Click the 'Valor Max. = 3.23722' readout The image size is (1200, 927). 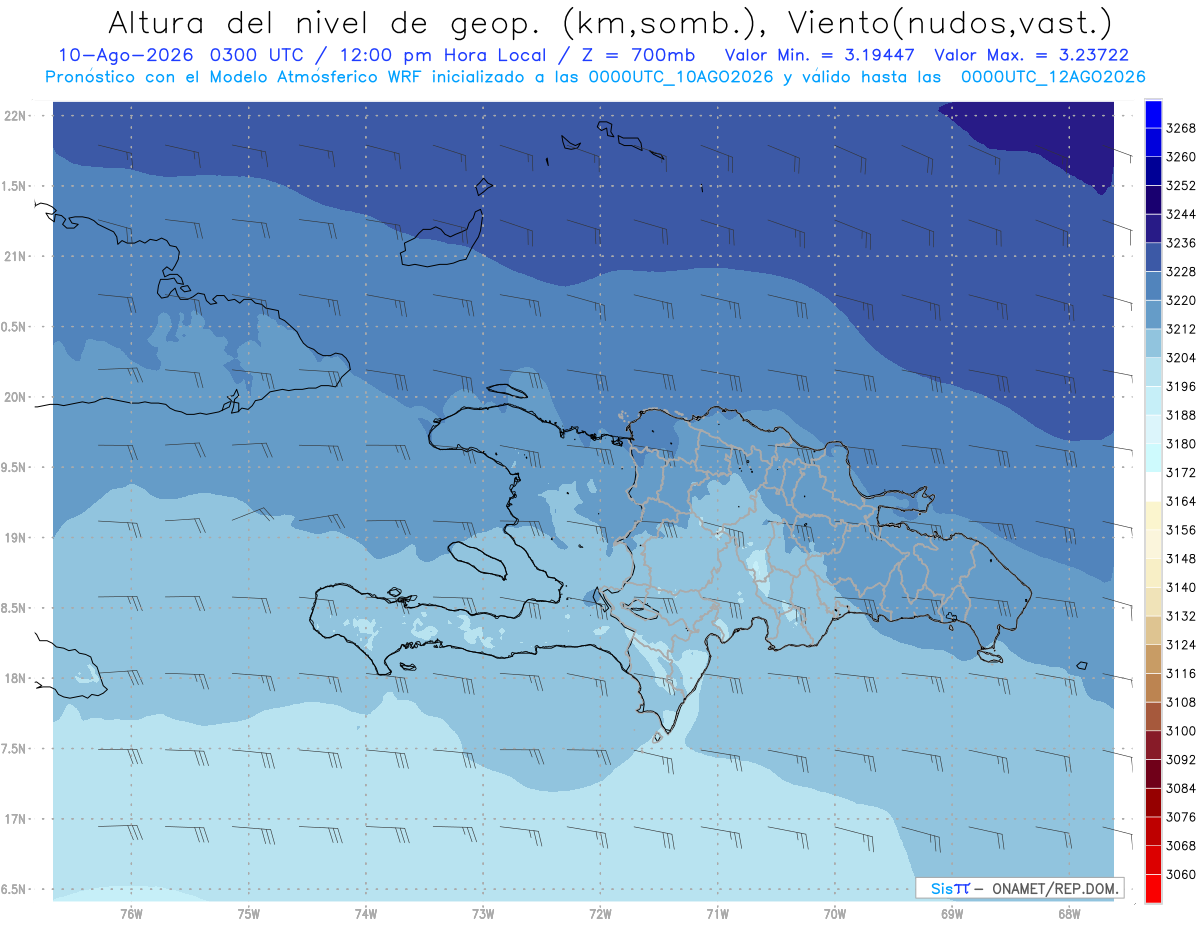tap(1032, 56)
